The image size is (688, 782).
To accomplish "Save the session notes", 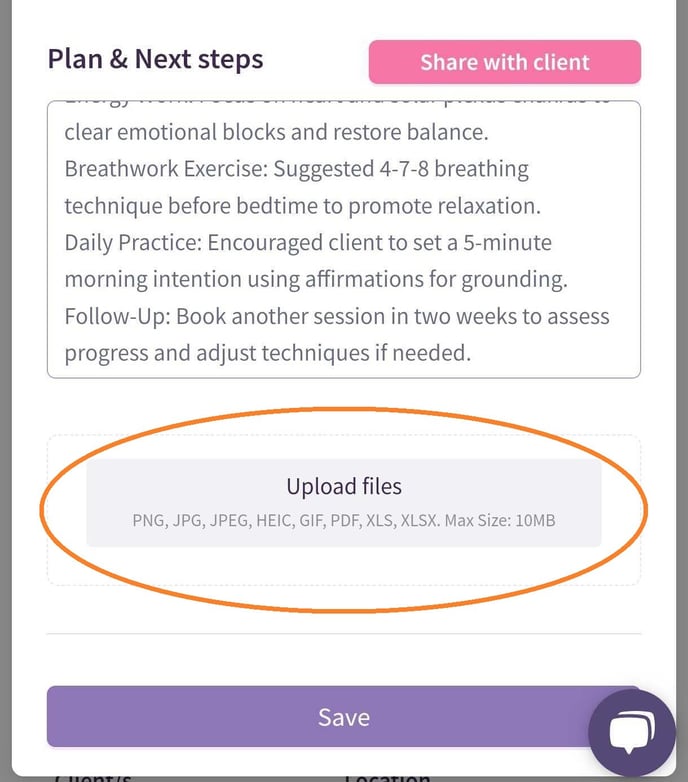I will (343, 717).
